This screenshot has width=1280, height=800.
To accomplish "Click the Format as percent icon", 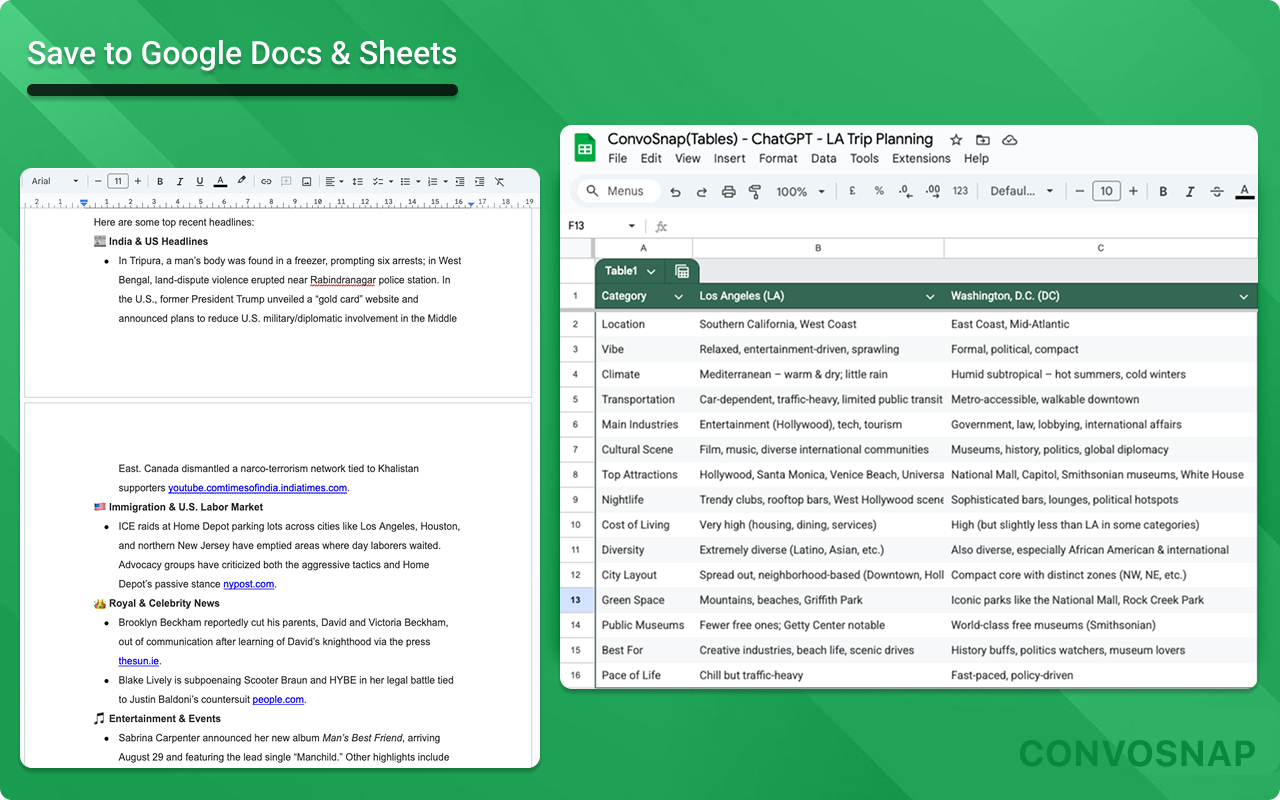I will [880, 191].
